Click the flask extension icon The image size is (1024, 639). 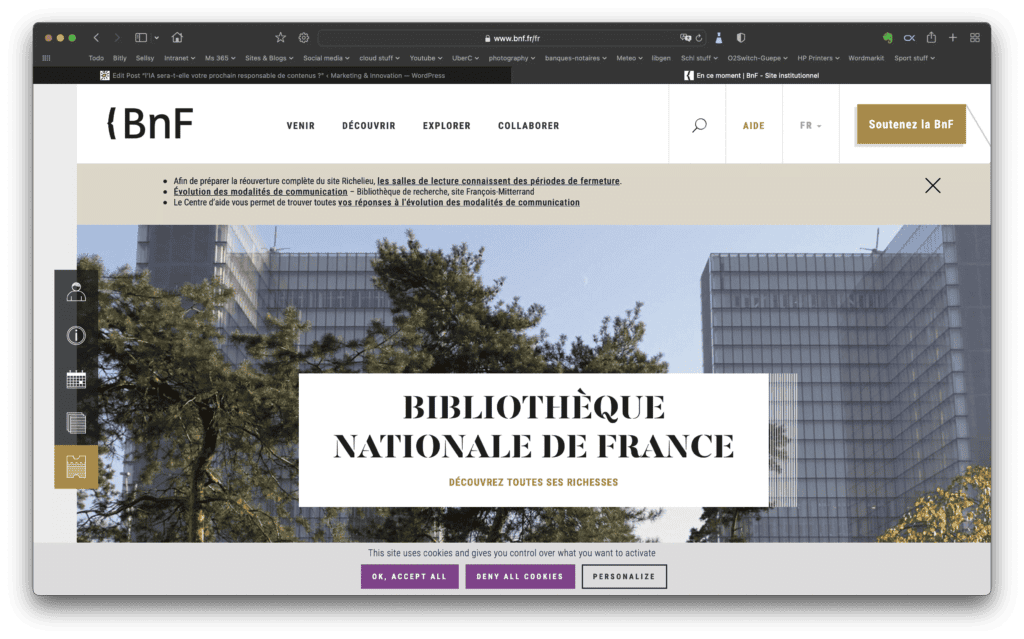coord(718,38)
